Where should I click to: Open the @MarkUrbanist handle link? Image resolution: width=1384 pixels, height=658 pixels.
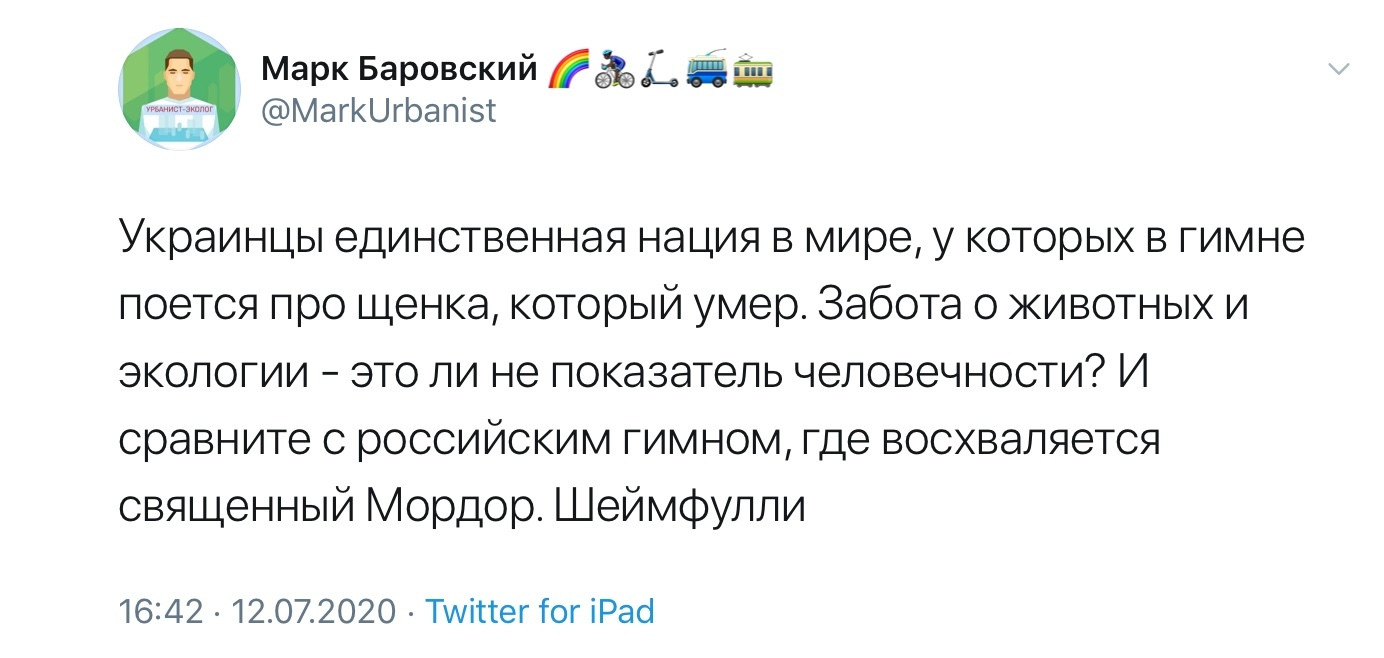[x=378, y=110]
